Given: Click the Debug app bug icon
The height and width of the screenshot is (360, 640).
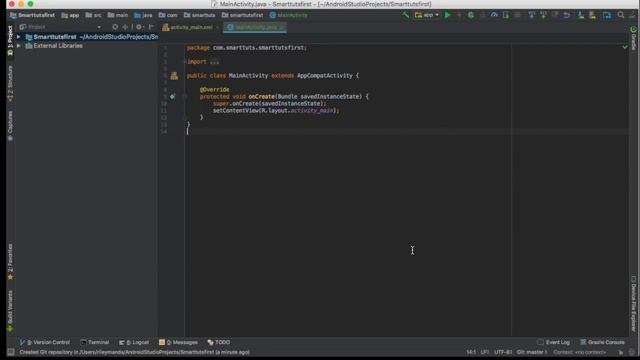Looking at the screenshot, I should 471,15.
